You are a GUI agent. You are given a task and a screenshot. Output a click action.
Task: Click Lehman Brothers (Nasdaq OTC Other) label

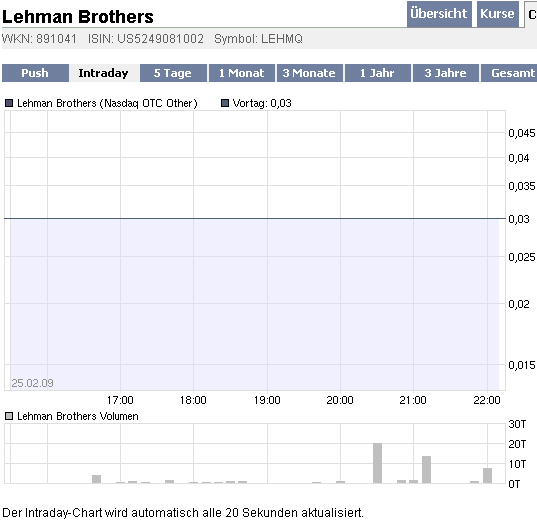[x=107, y=103]
